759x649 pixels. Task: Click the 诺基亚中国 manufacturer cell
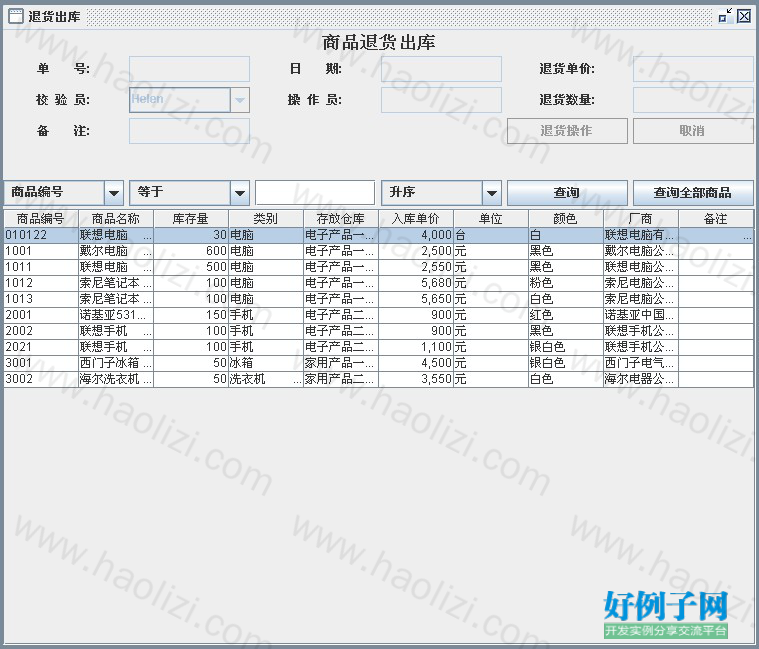point(641,315)
